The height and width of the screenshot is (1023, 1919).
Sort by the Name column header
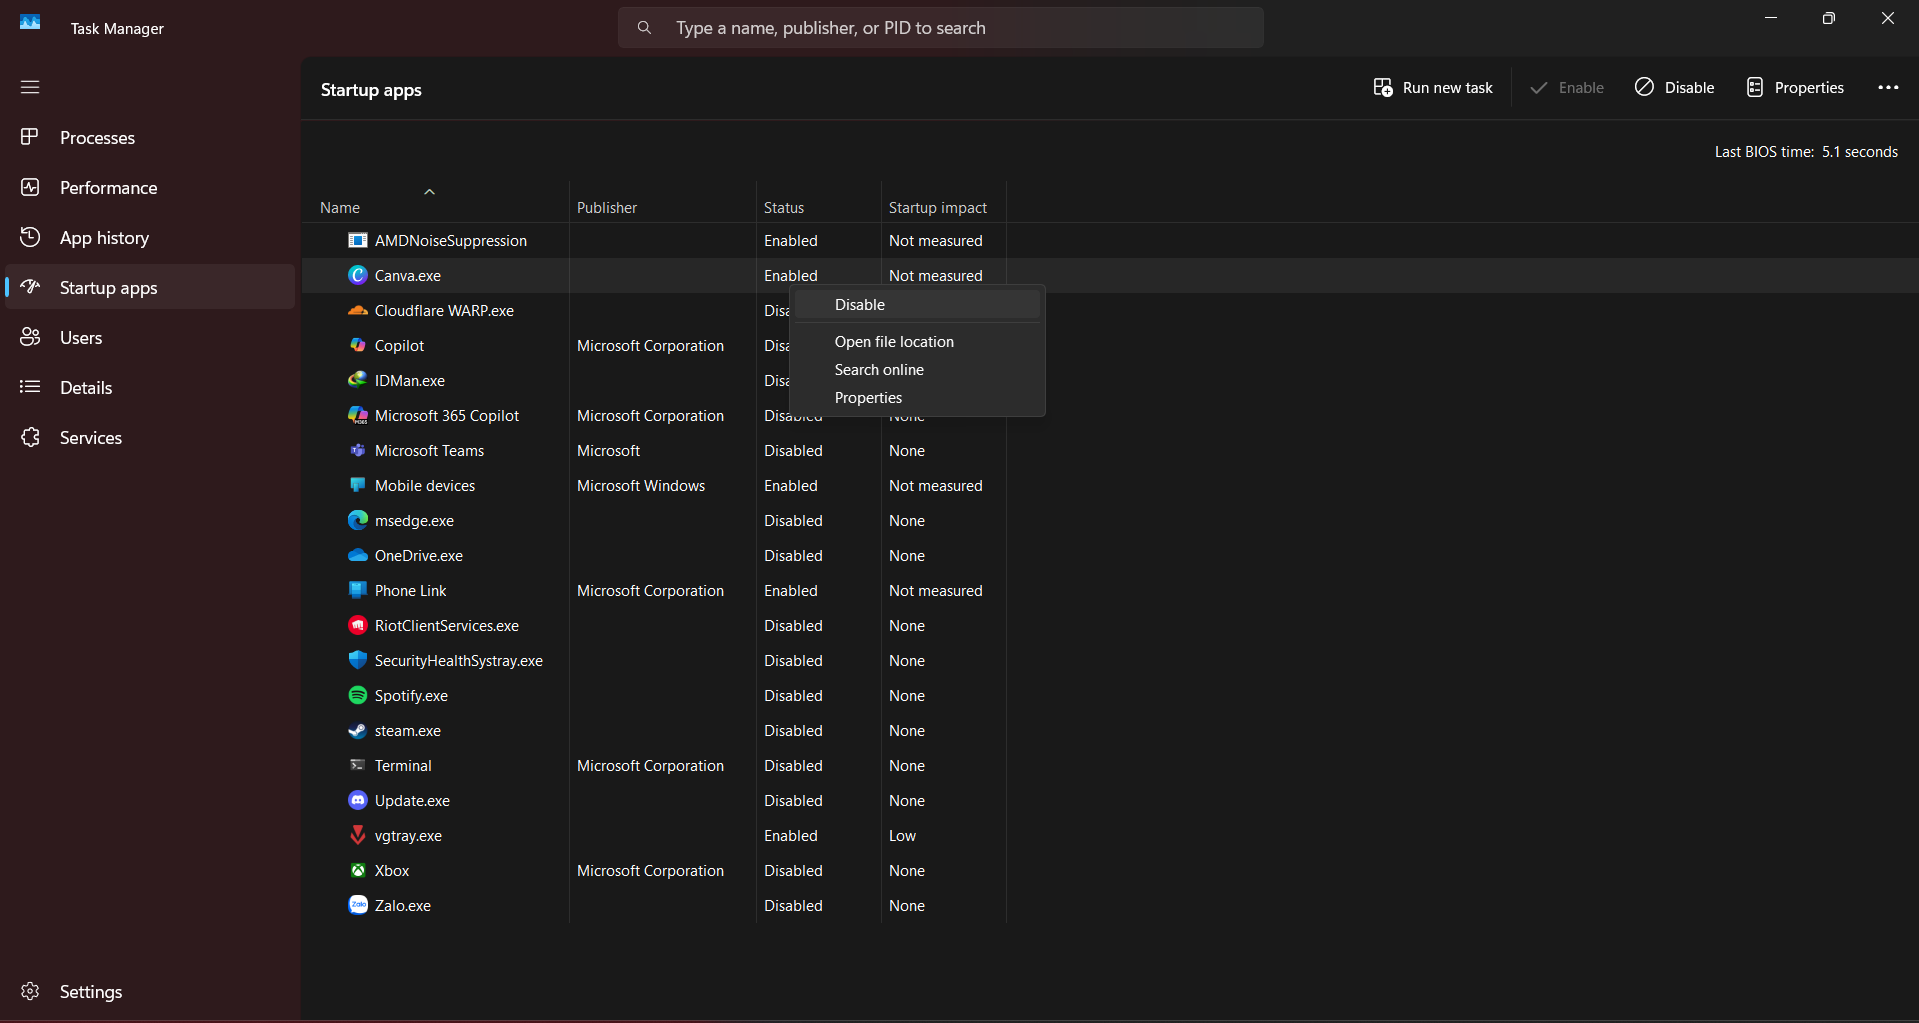coord(340,208)
